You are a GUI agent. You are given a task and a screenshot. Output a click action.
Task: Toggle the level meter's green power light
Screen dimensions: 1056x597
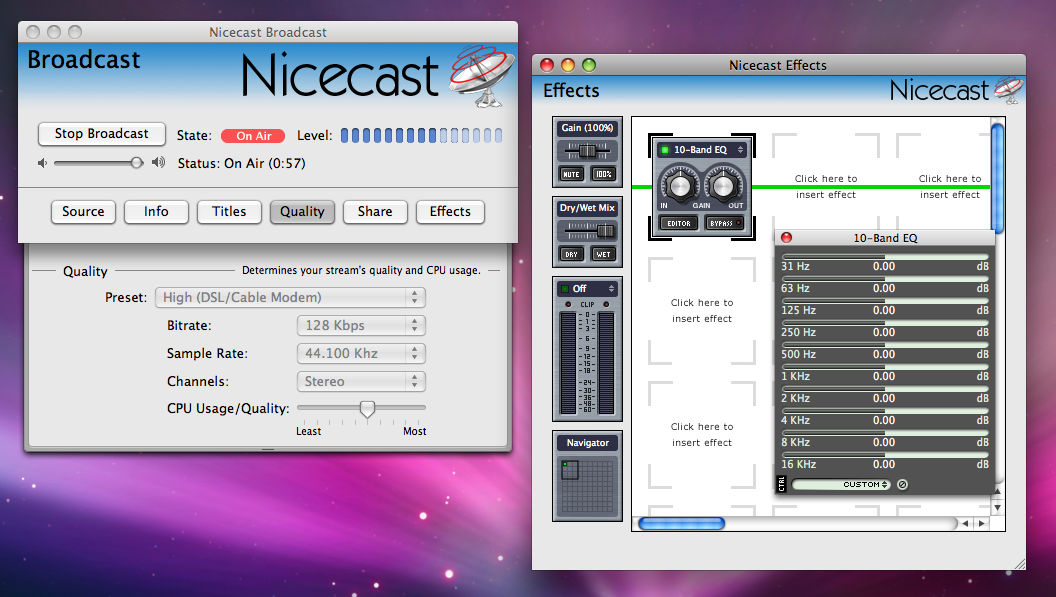click(565, 288)
